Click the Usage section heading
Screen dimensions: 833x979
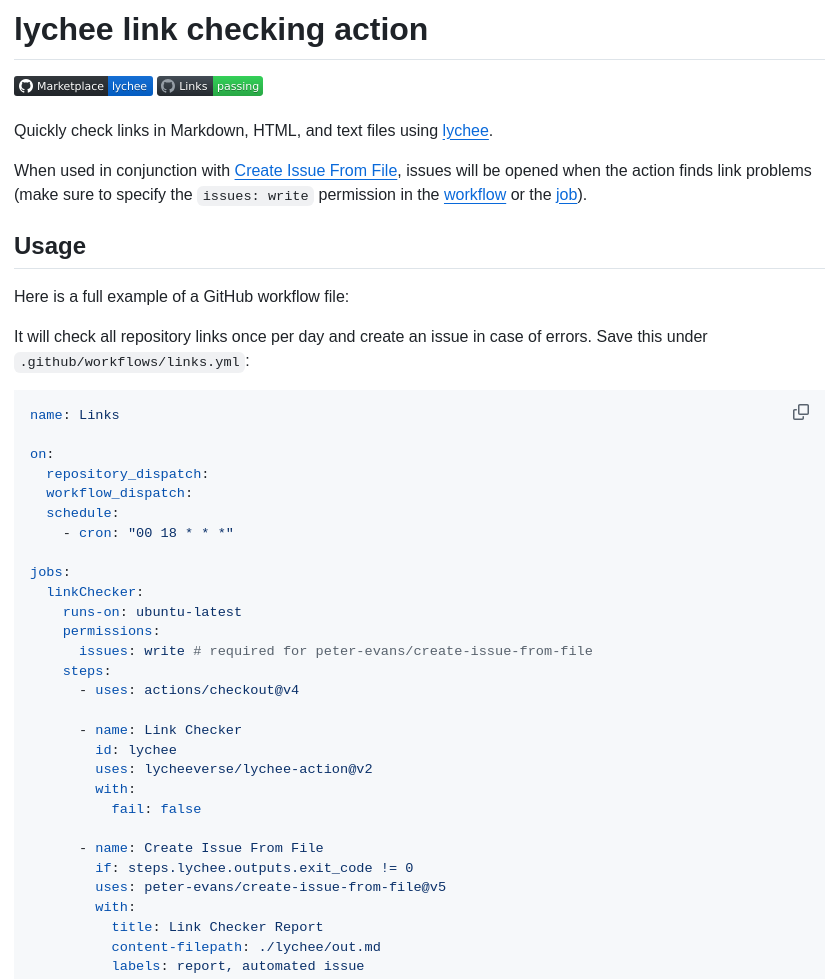pos(50,246)
